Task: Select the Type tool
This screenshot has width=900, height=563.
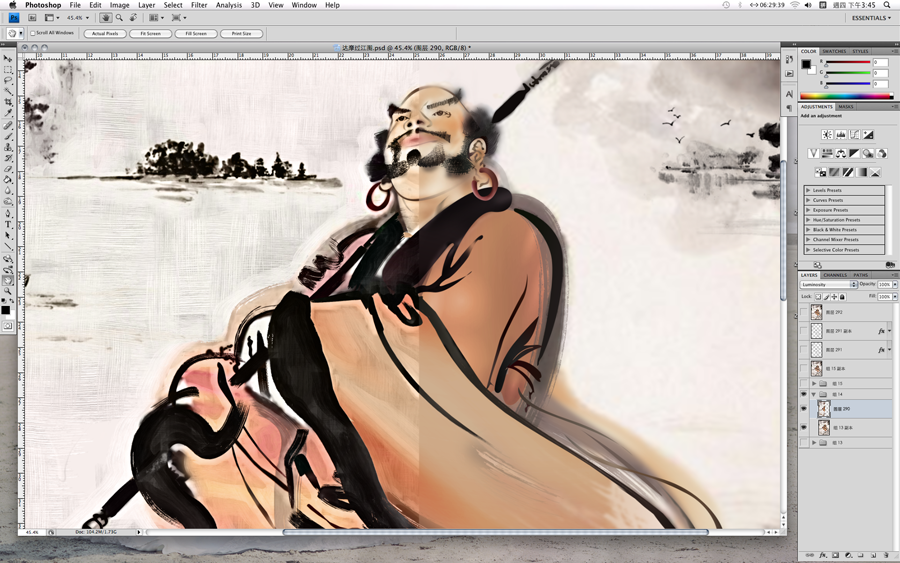Action: click(x=7, y=224)
